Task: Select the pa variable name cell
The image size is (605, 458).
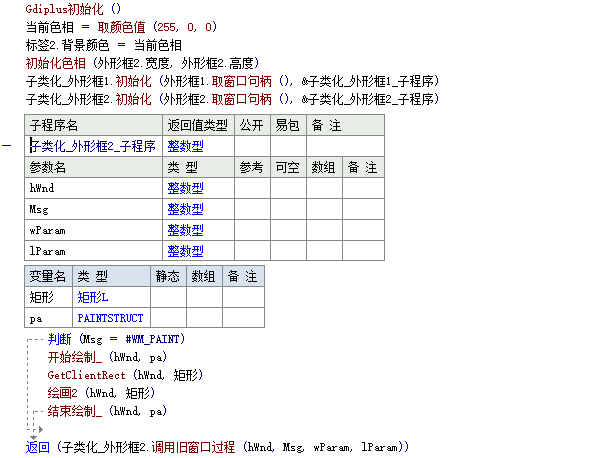Action: [x=48, y=318]
